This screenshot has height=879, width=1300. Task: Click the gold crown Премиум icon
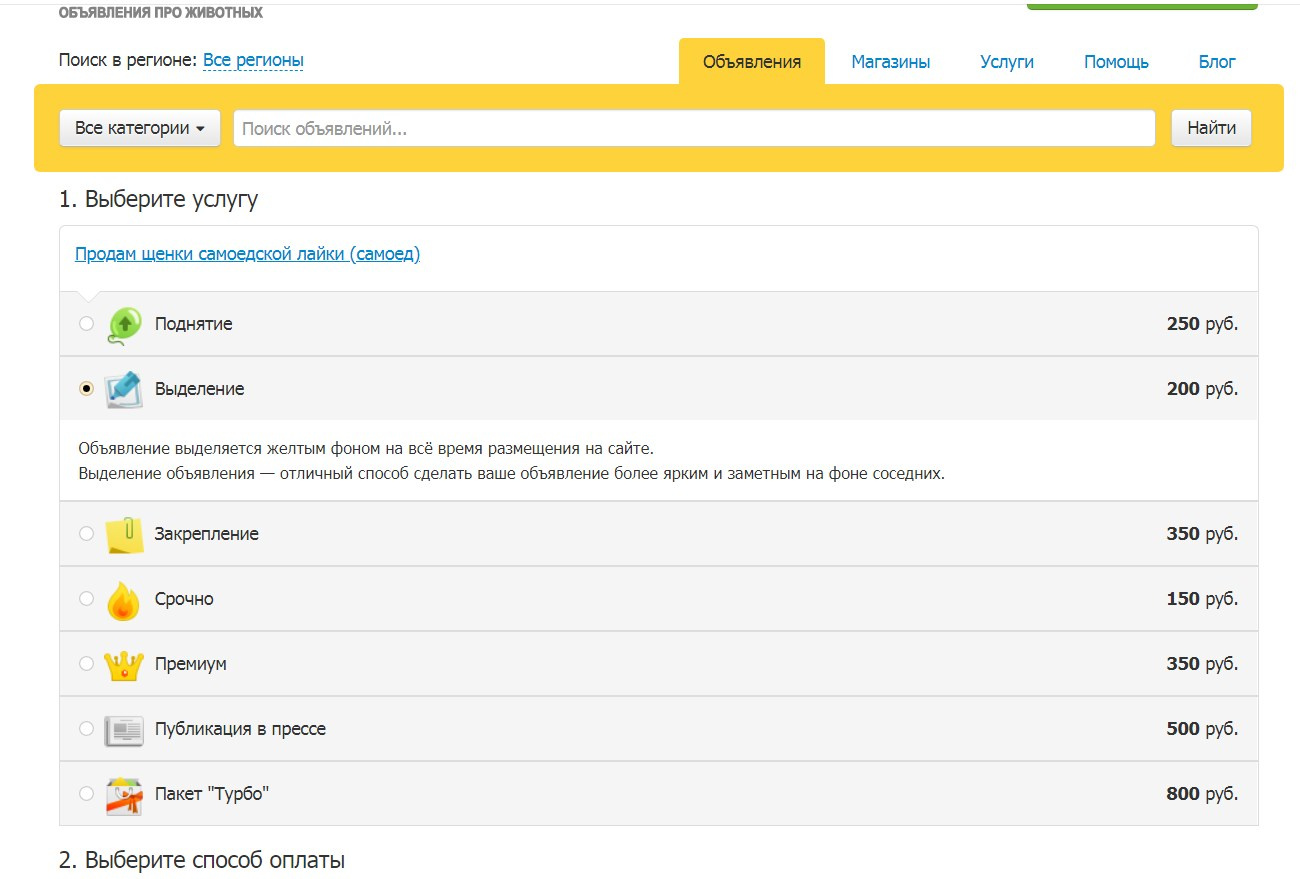pyautogui.click(x=124, y=665)
